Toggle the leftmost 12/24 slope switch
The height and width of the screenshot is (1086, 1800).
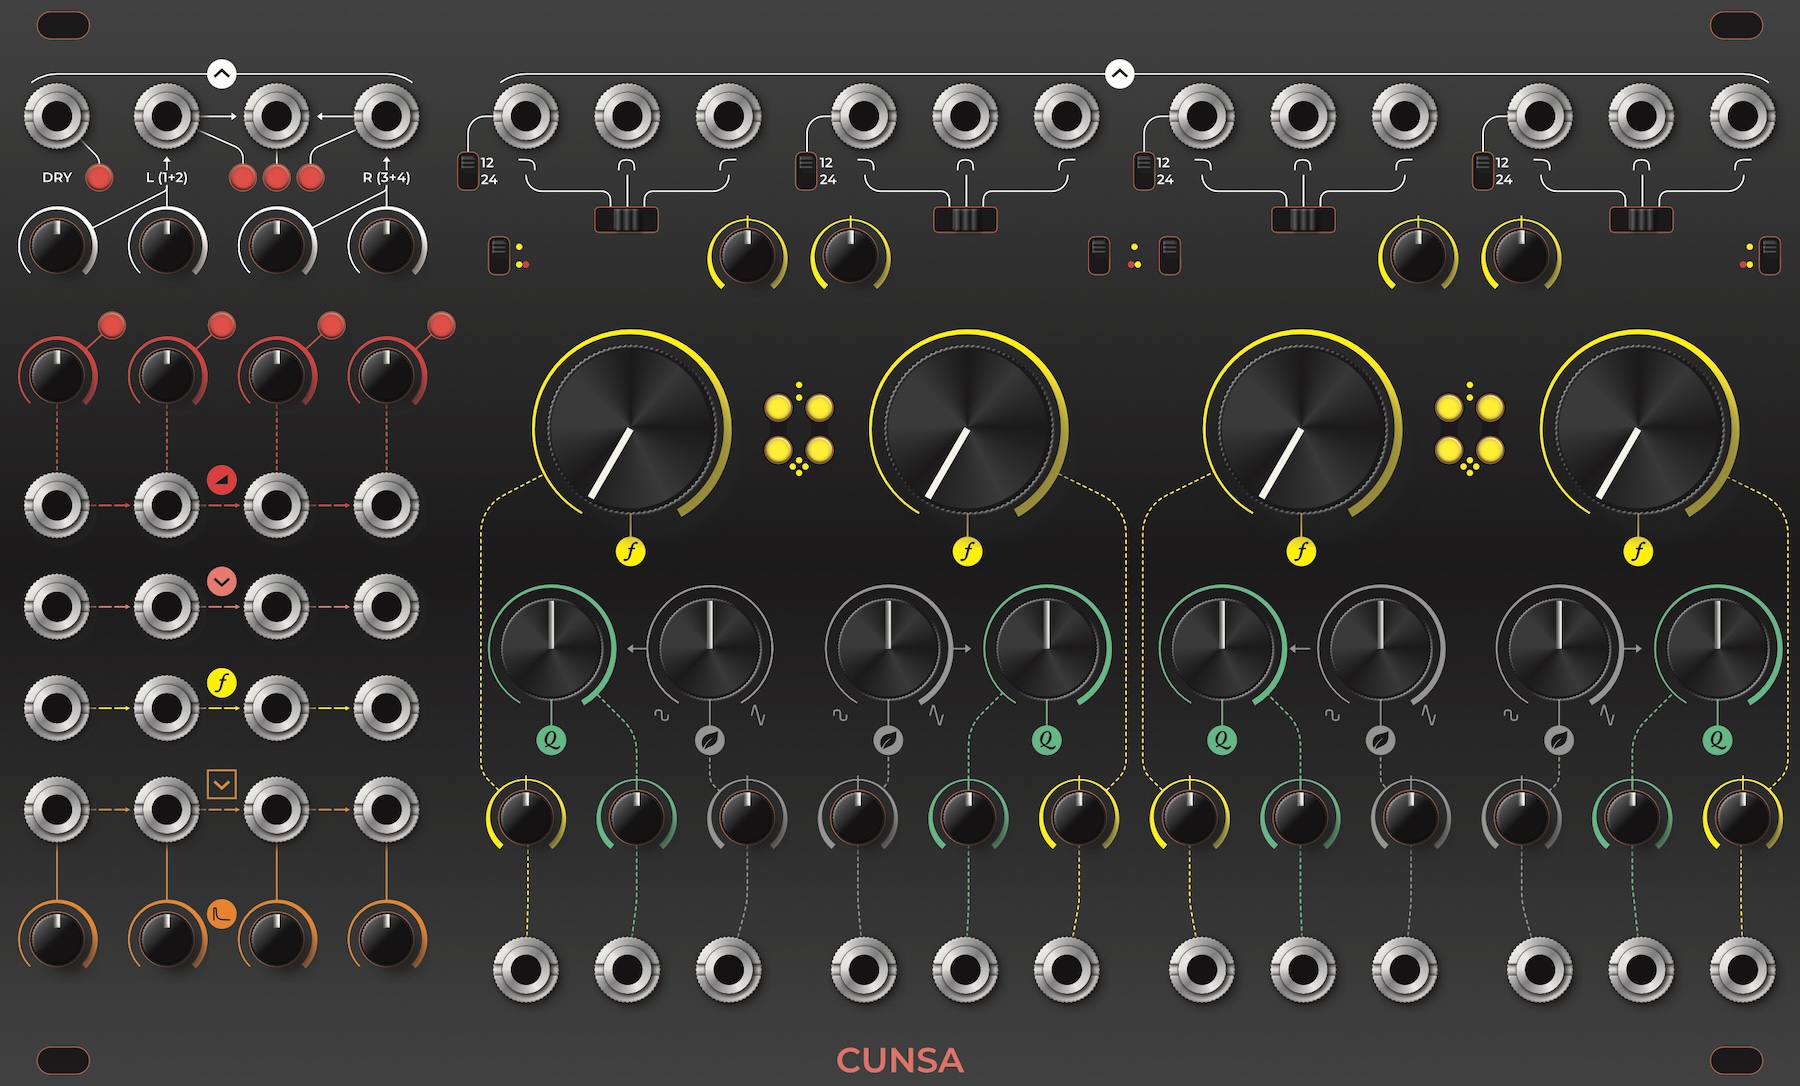pos(468,171)
